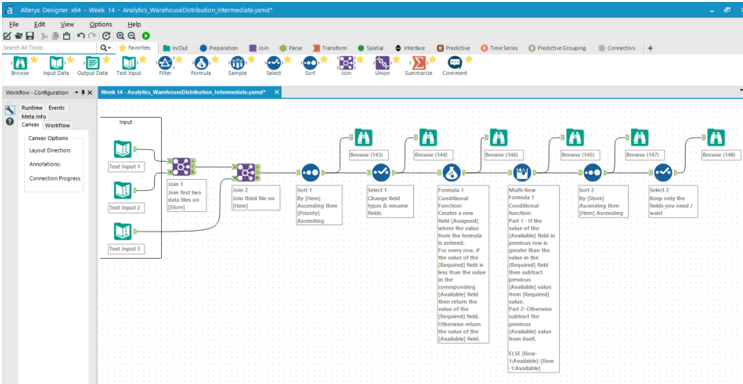The height and width of the screenshot is (384, 743).
Task: Open the Browse (143) tool node
Action: pyautogui.click(x=363, y=137)
